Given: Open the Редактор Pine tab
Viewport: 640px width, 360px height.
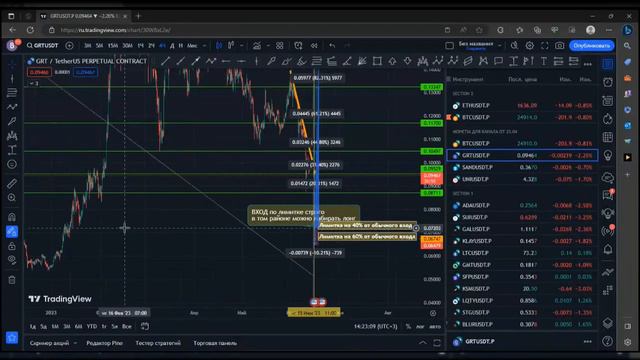Looking at the screenshot, I should (104, 343).
